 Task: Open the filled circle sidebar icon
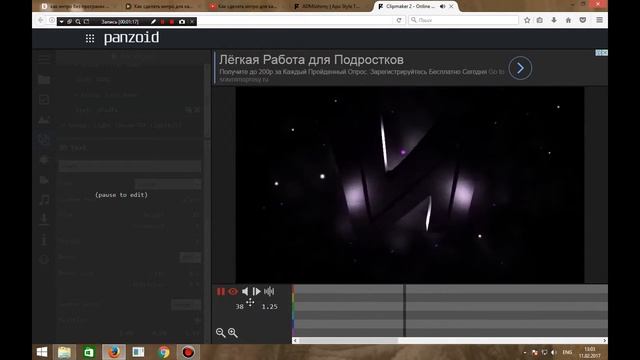point(44,160)
